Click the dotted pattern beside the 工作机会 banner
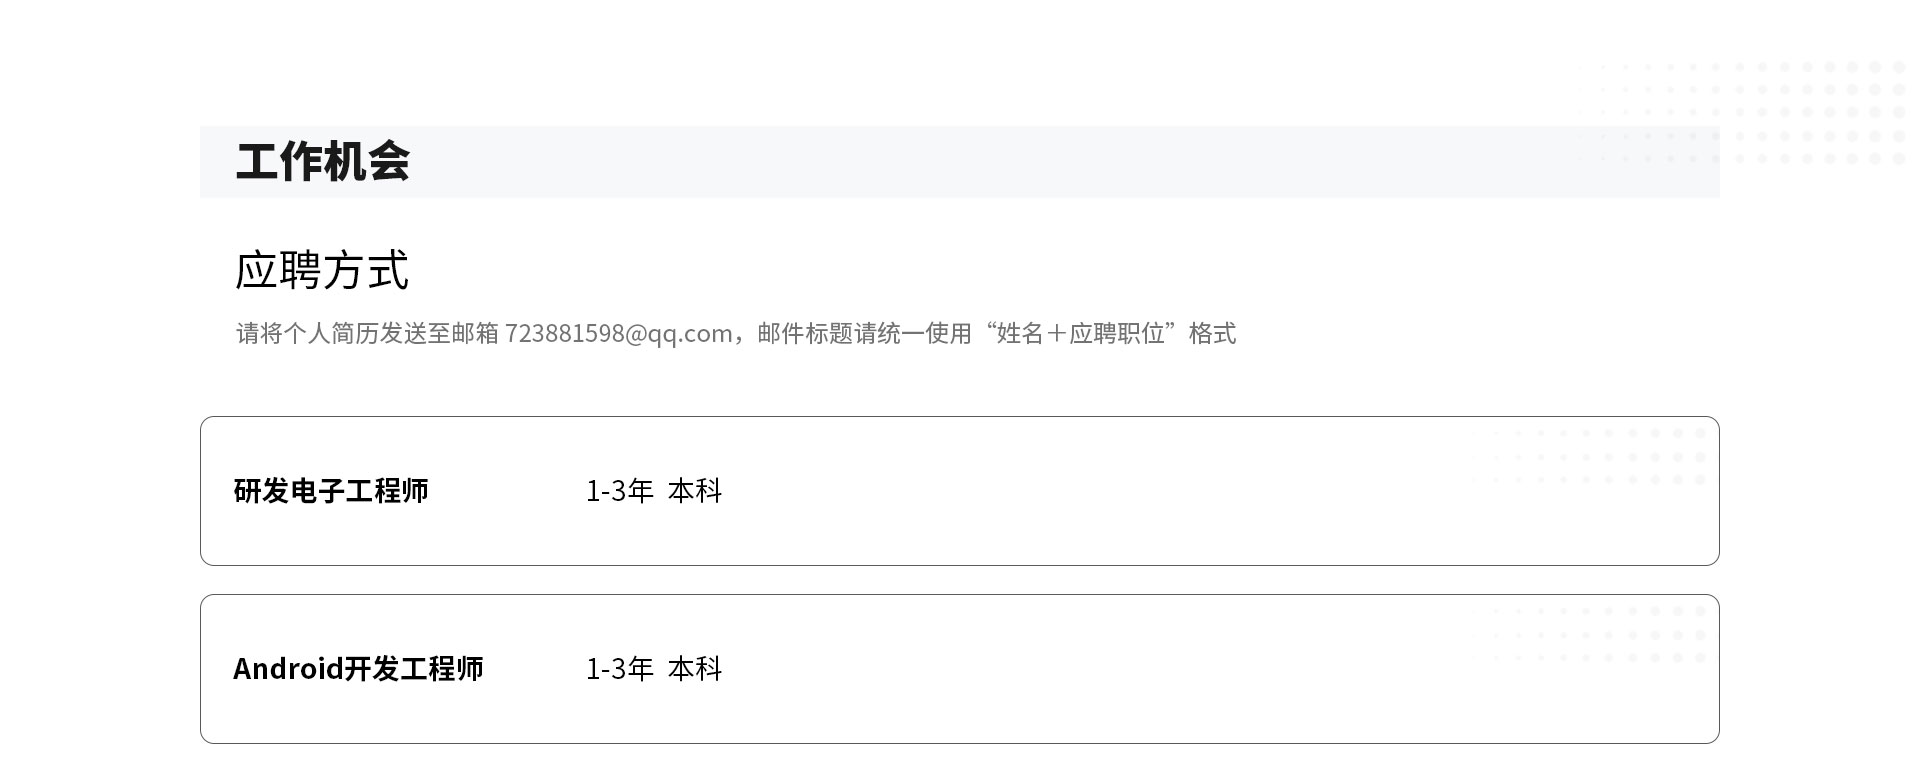1920x760 pixels. click(x=1742, y=113)
